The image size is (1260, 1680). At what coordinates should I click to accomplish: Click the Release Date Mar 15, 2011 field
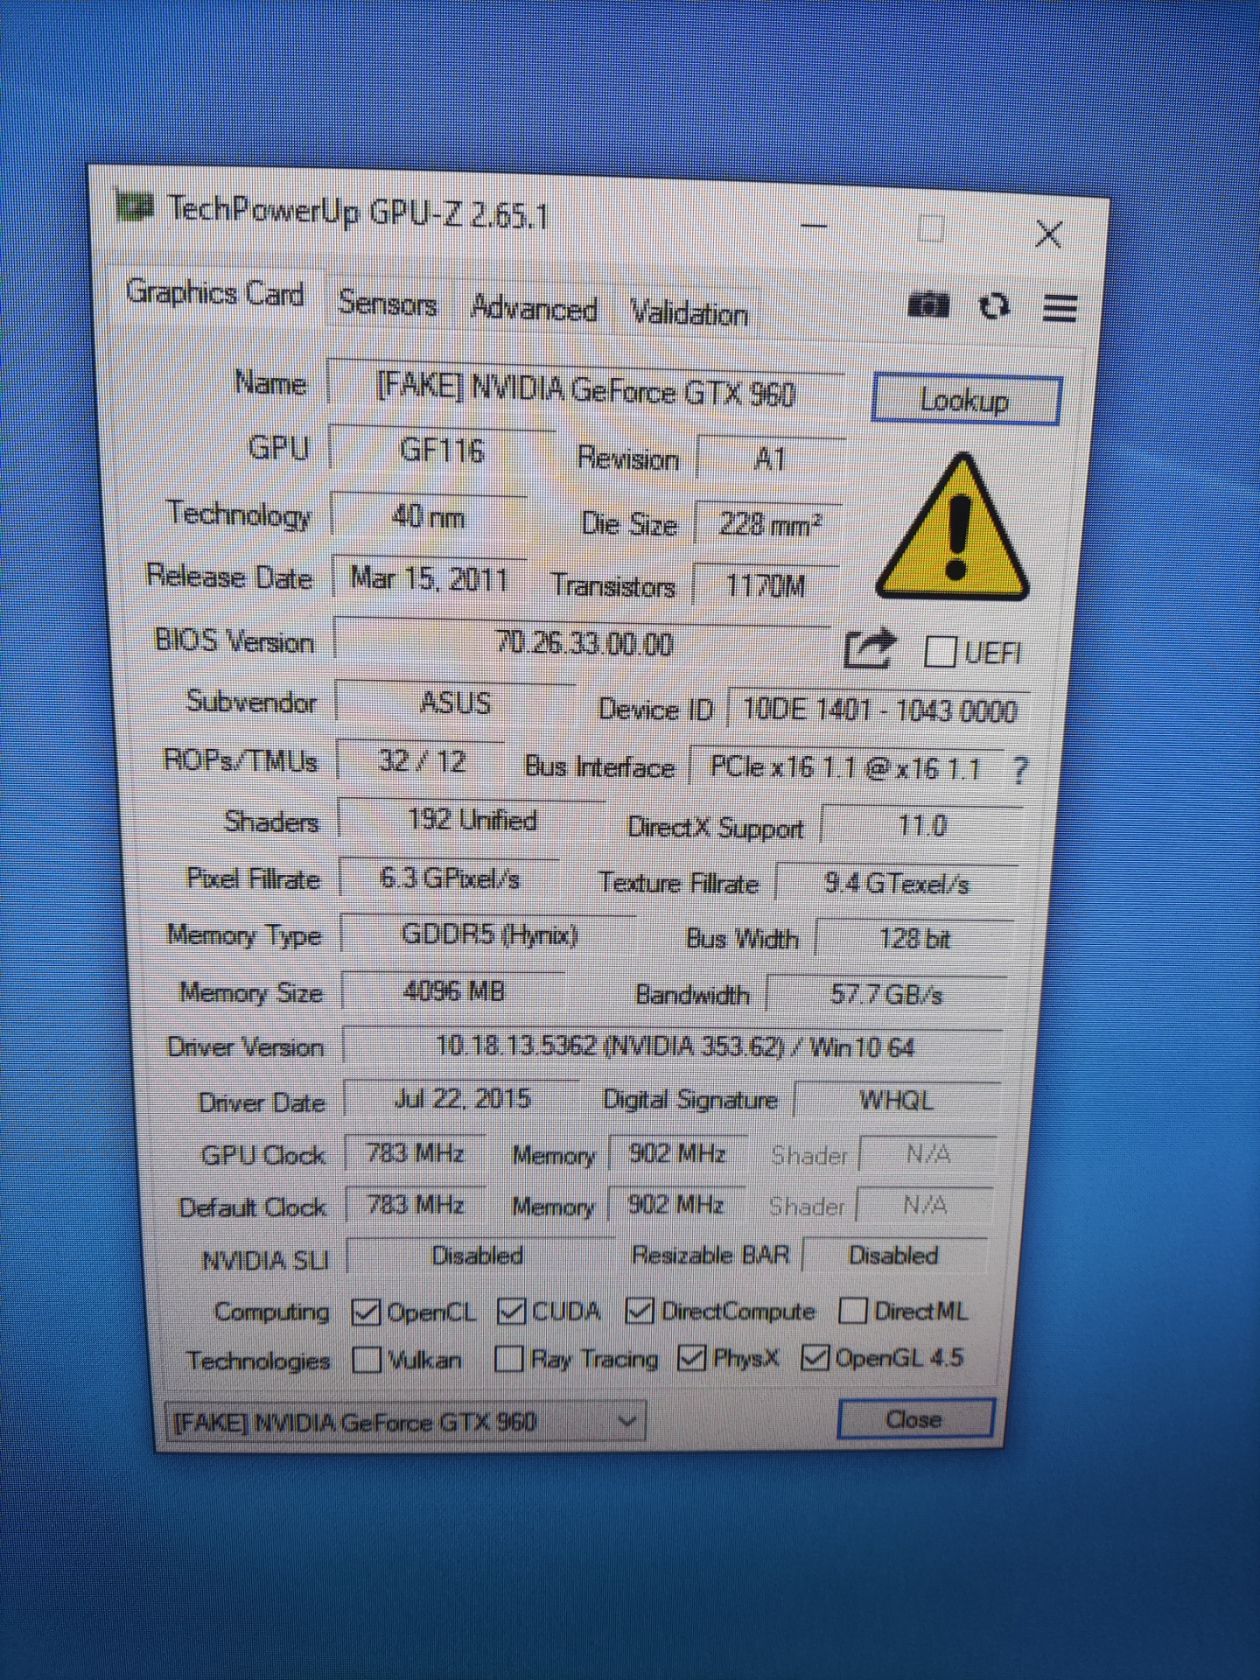point(429,578)
